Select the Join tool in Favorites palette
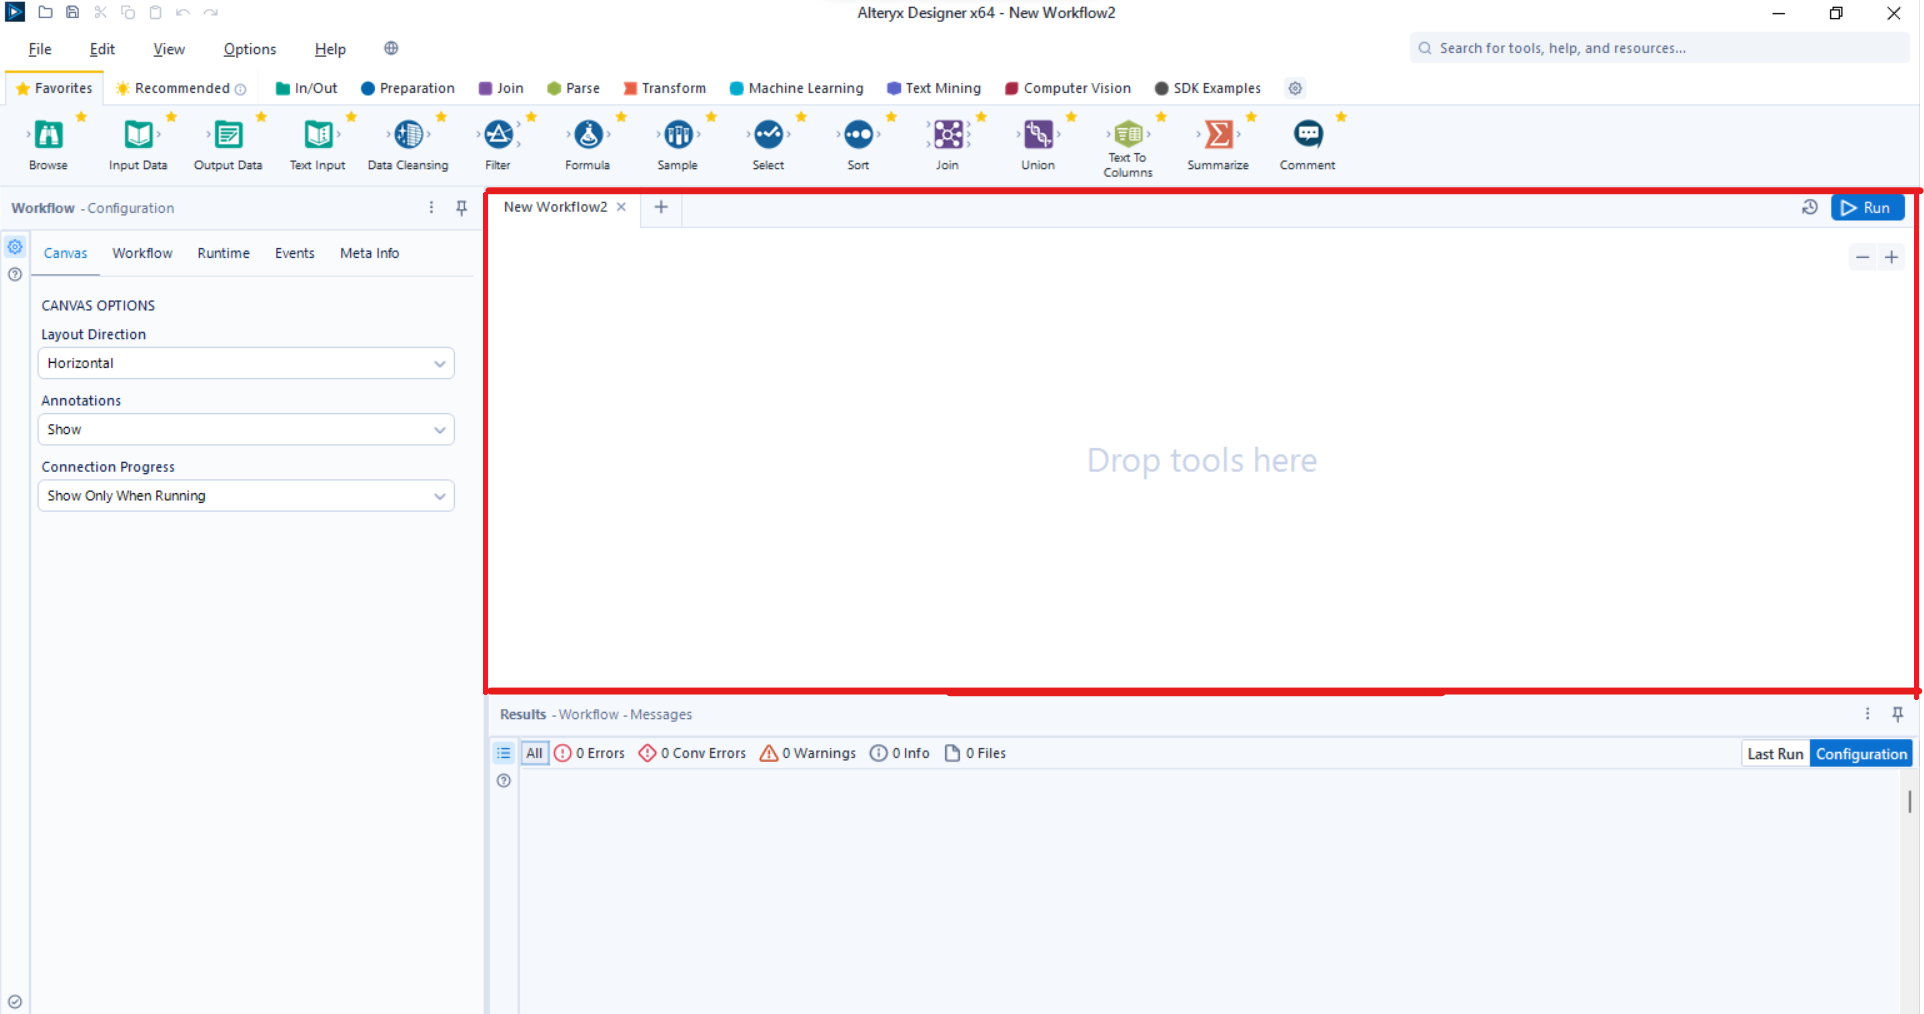The width and height of the screenshot is (1924, 1014). coord(948,134)
